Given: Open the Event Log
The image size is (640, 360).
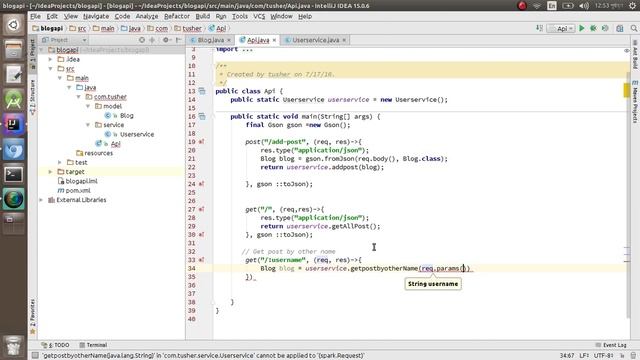Looking at the screenshot, I should click(611, 345).
